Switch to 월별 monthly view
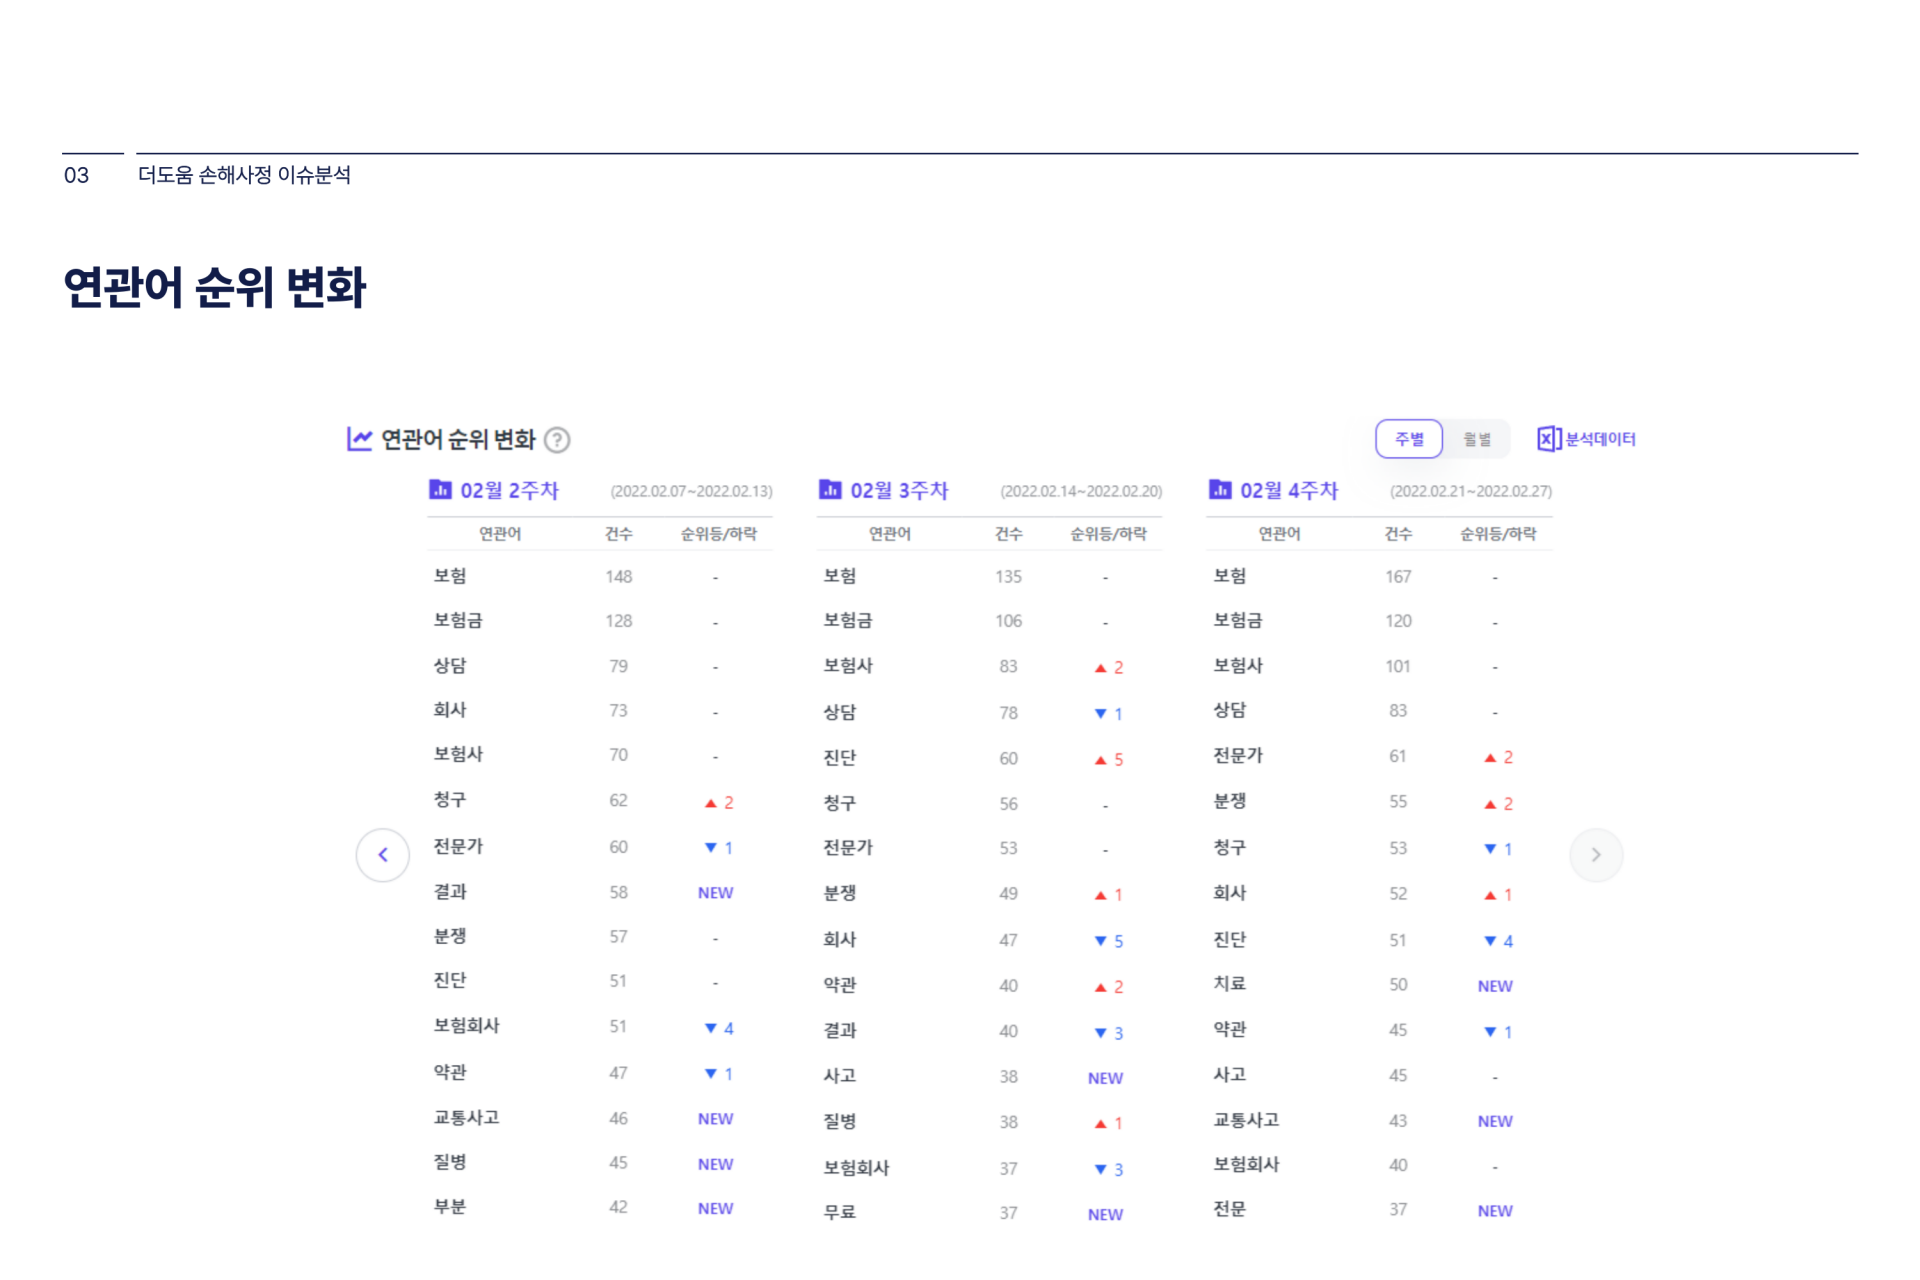1920x1280 pixels. (x=1477, y=439)
